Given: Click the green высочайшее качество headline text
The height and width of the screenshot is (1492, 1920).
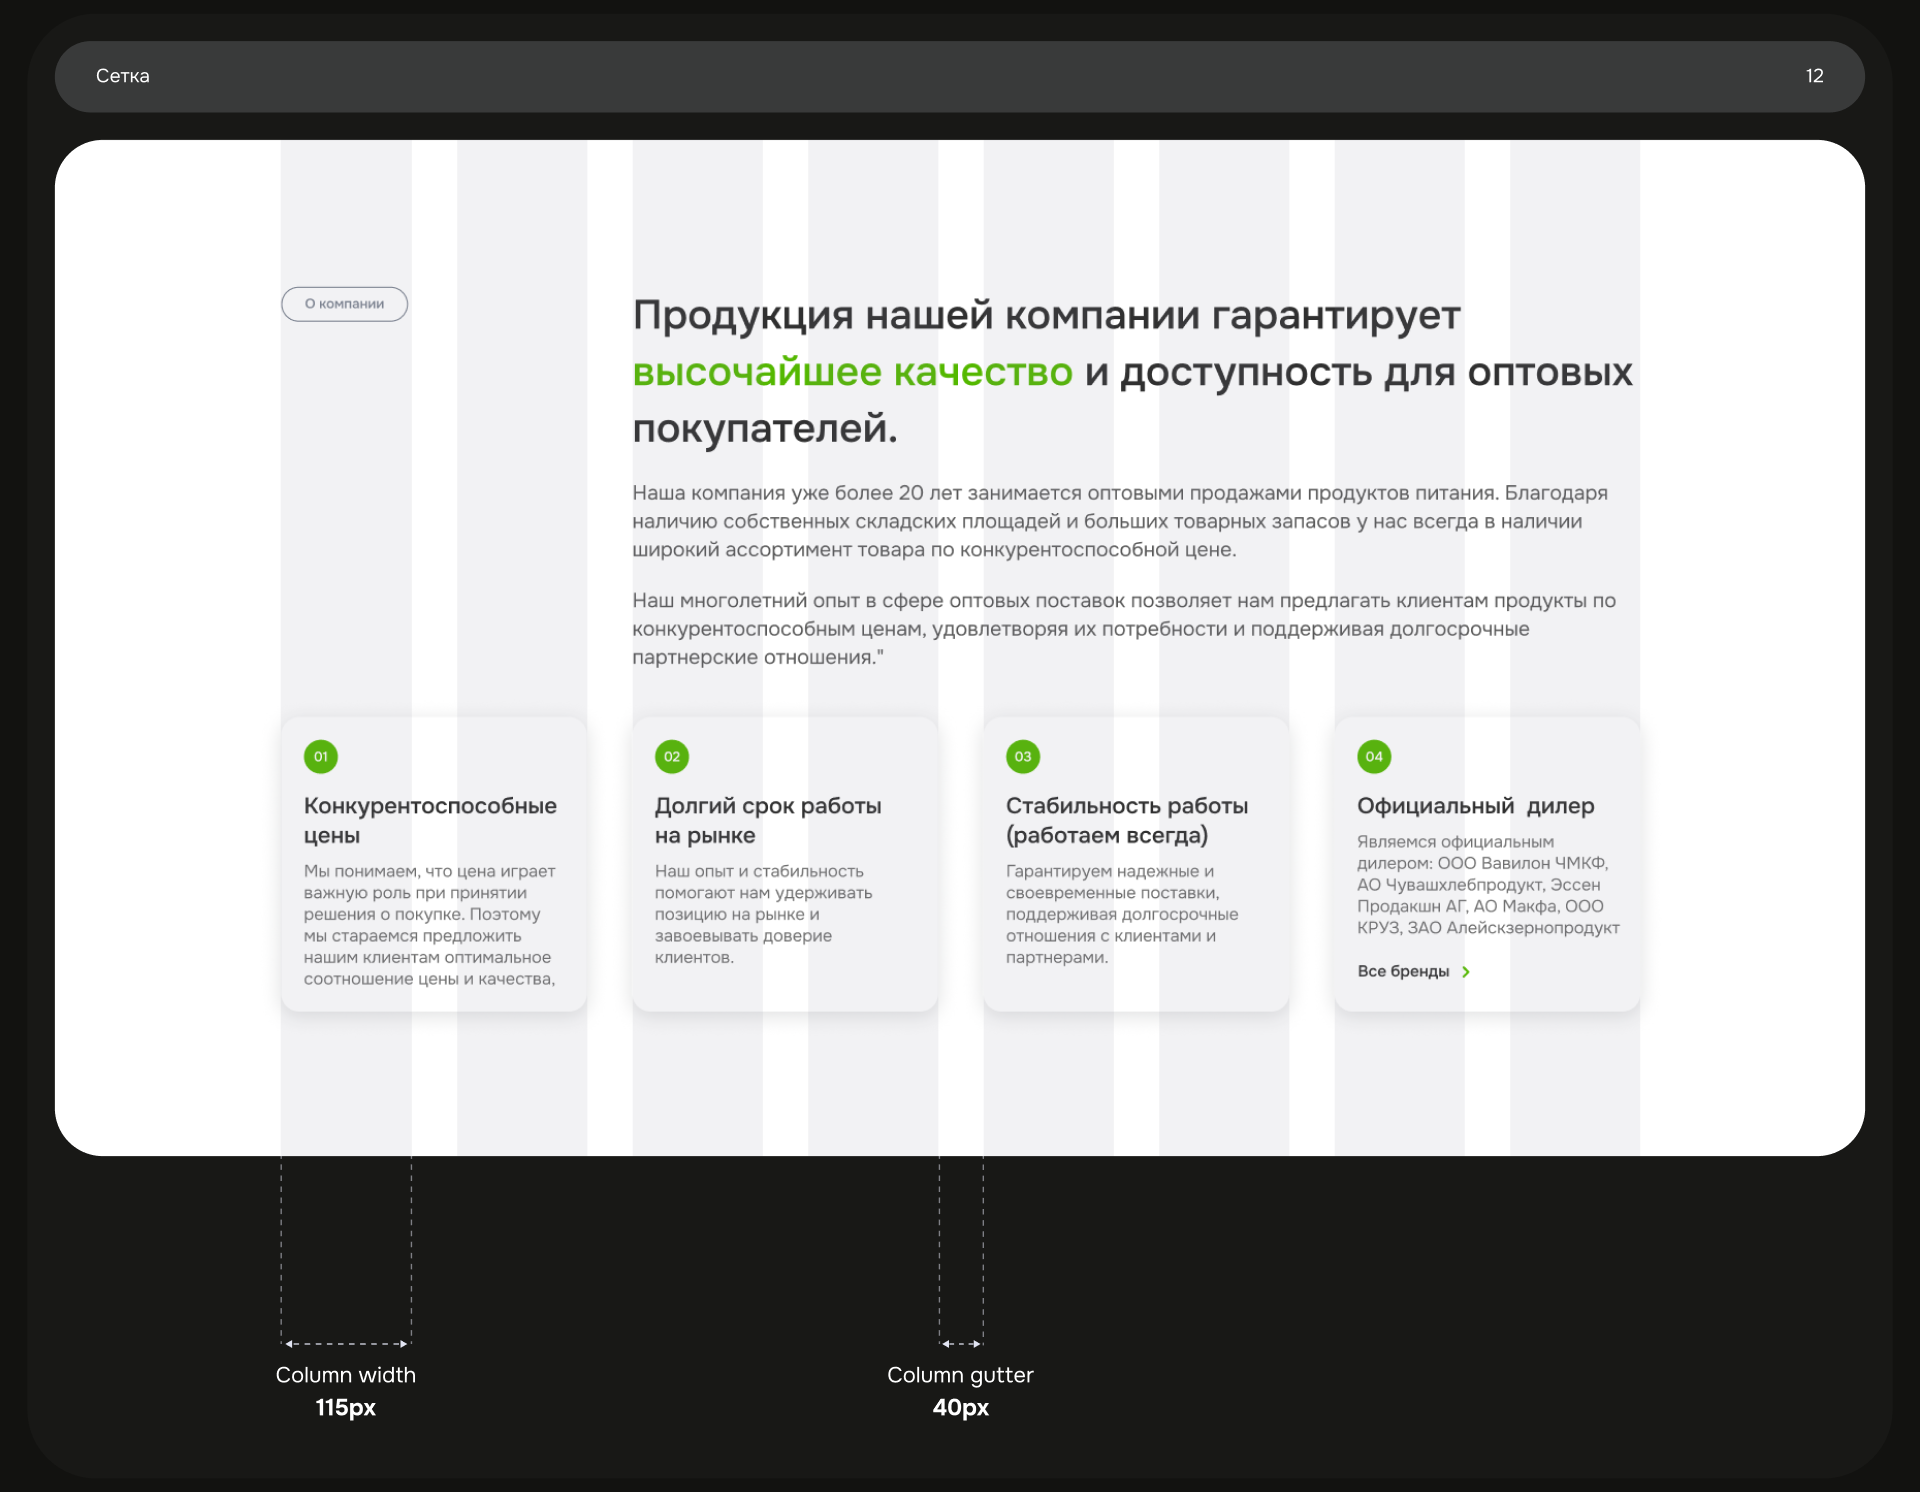Looking at the screenshot, I should [852, 372].
